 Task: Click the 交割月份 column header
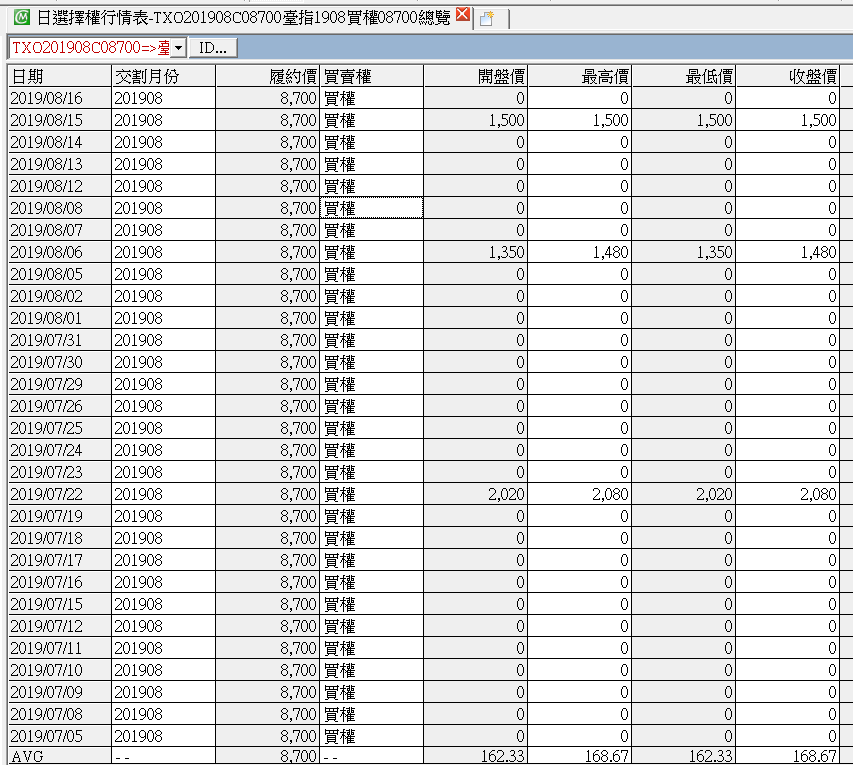pos(163,76)
